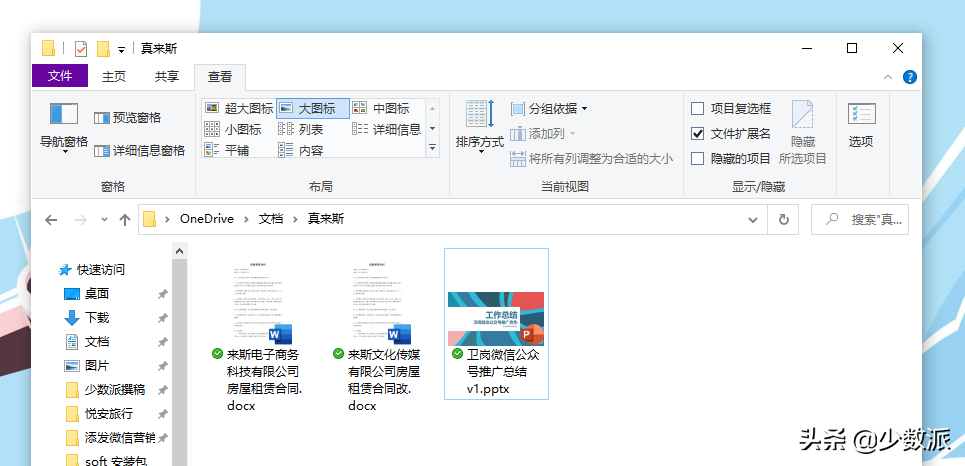
Task: Click the 文档 breadcrumb in address bar
Action: [x=271, y=219]
